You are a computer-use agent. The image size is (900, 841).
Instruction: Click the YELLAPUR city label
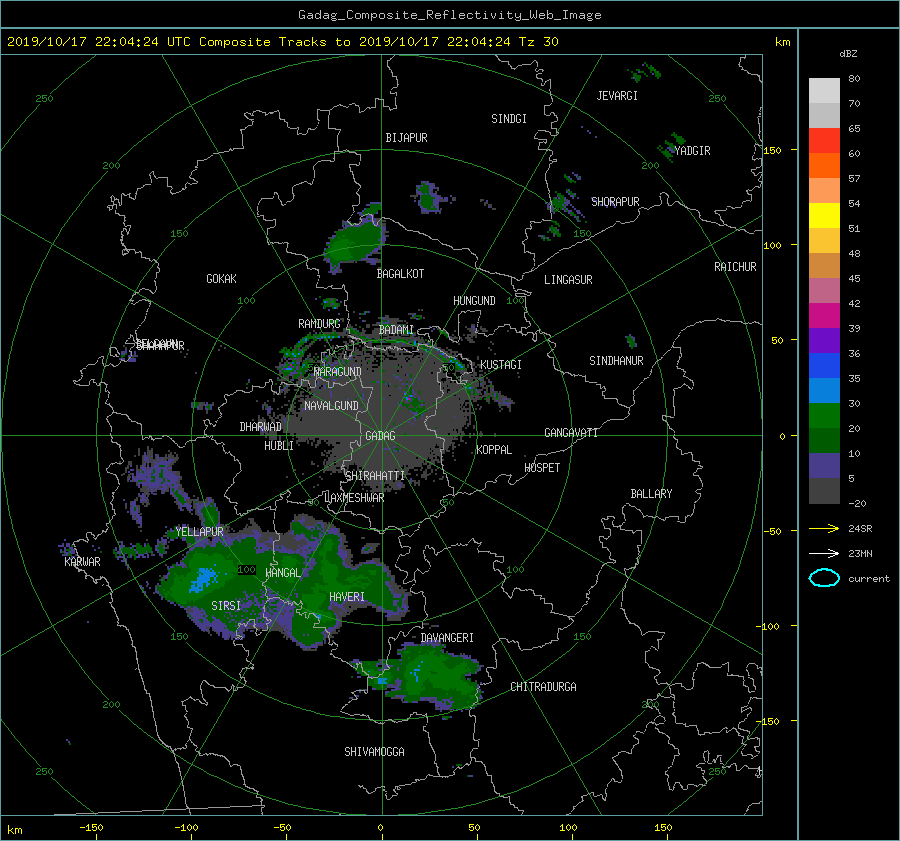coord(199,532)
